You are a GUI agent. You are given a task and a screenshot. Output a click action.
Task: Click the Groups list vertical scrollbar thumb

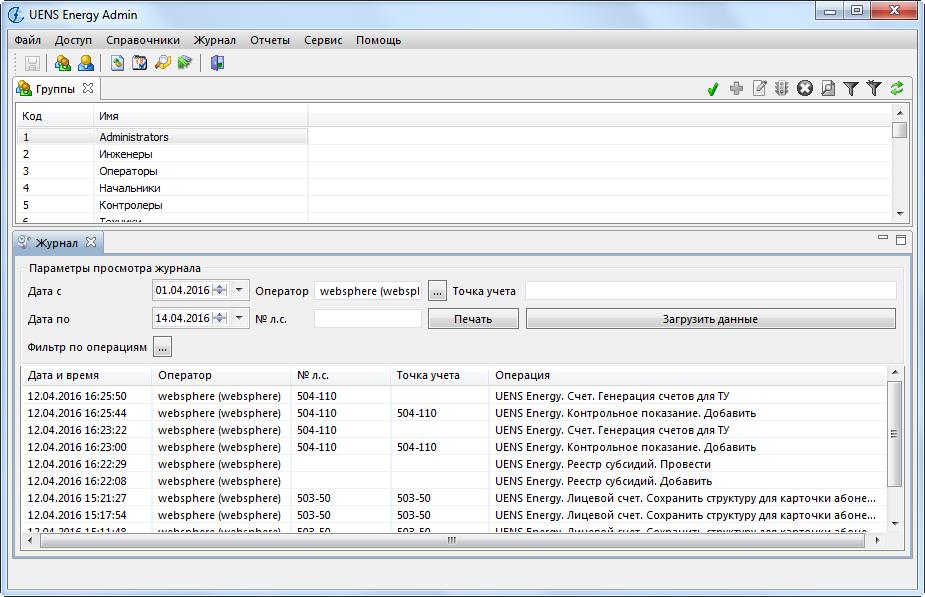click(900, 130)
